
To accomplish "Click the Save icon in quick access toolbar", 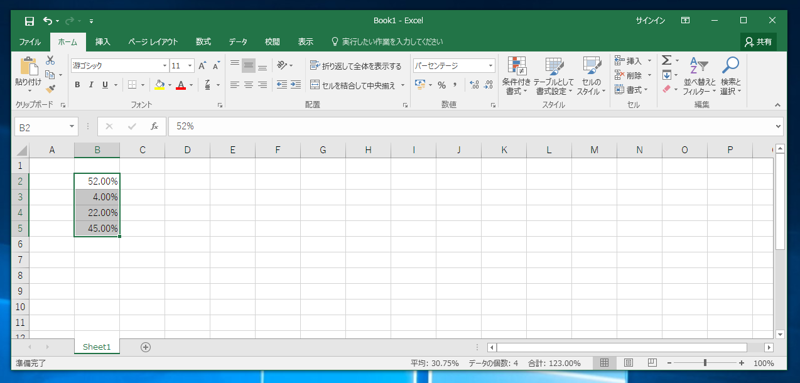I will [30, 21].
